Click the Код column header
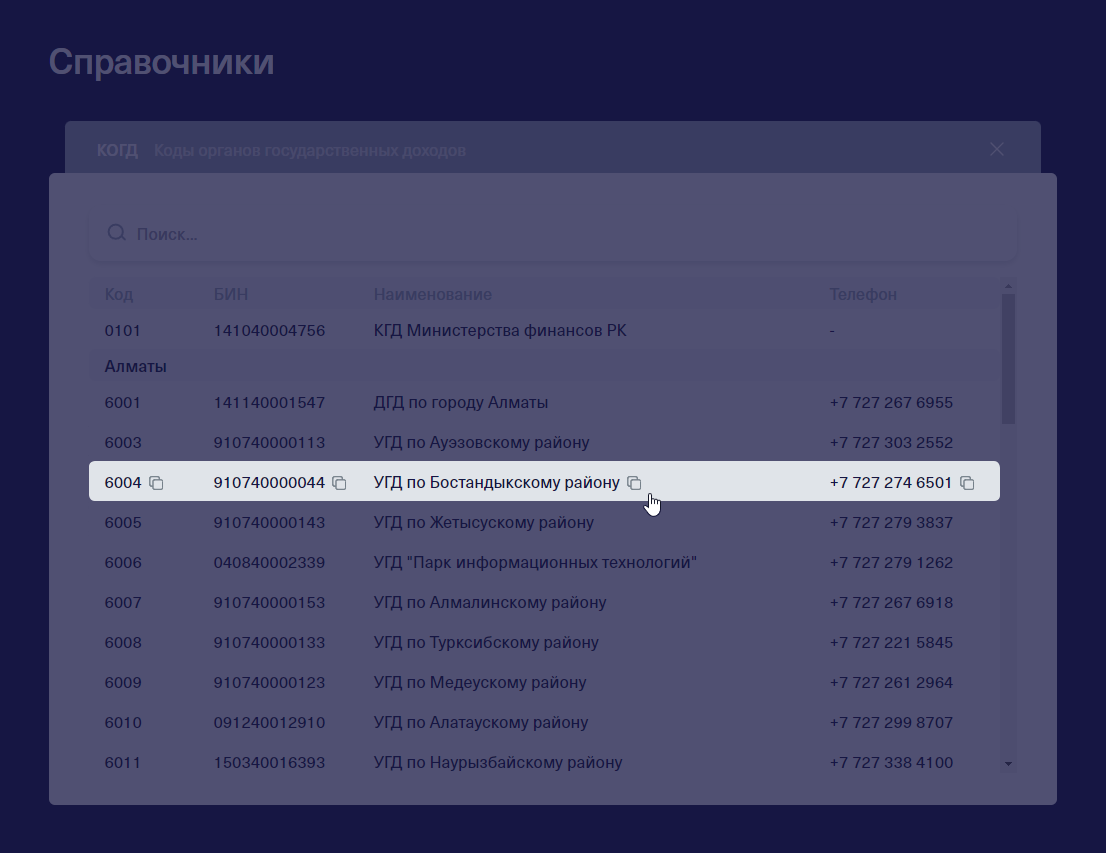1106x853 pixels. point(118,294)
